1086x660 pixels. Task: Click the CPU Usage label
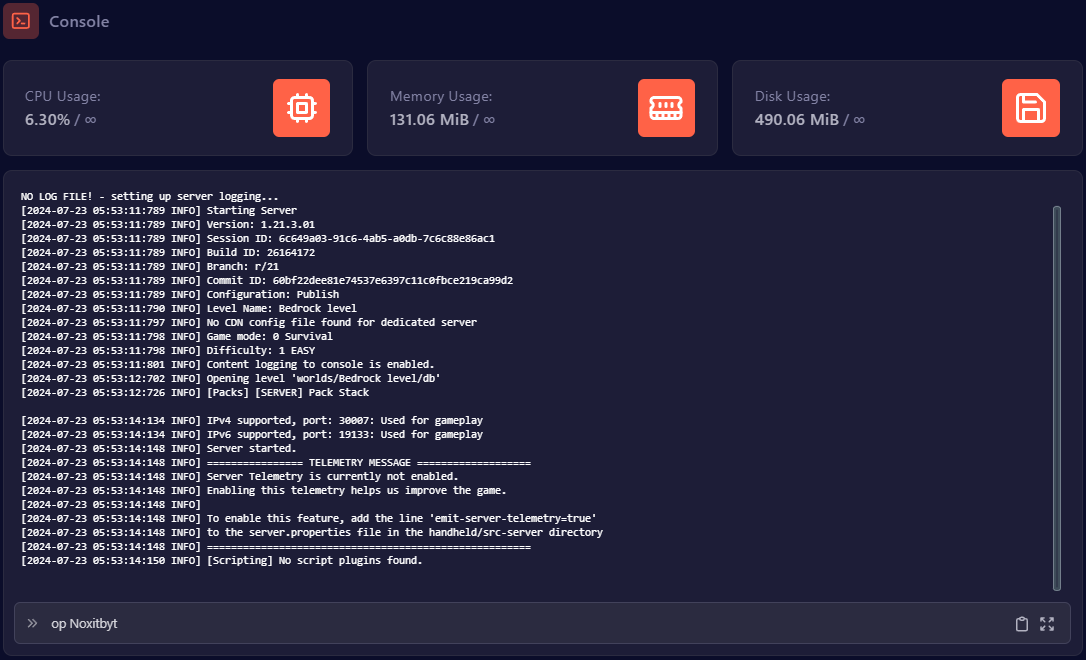(x=63, y=97)
